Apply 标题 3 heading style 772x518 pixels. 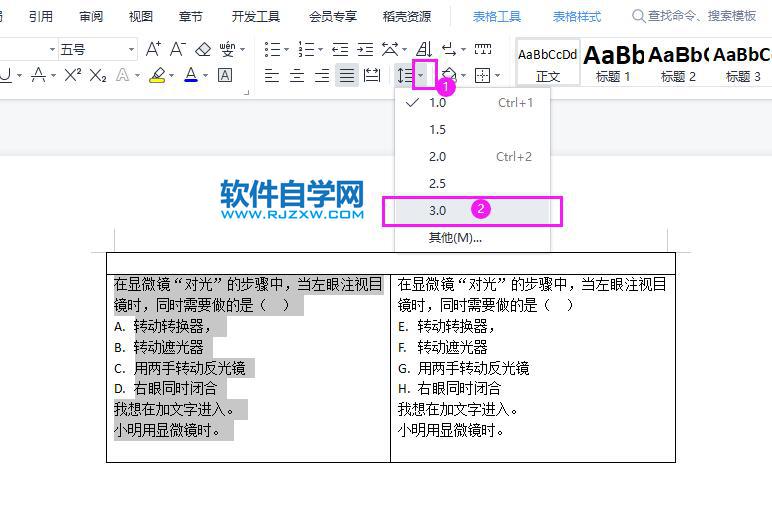742,63
